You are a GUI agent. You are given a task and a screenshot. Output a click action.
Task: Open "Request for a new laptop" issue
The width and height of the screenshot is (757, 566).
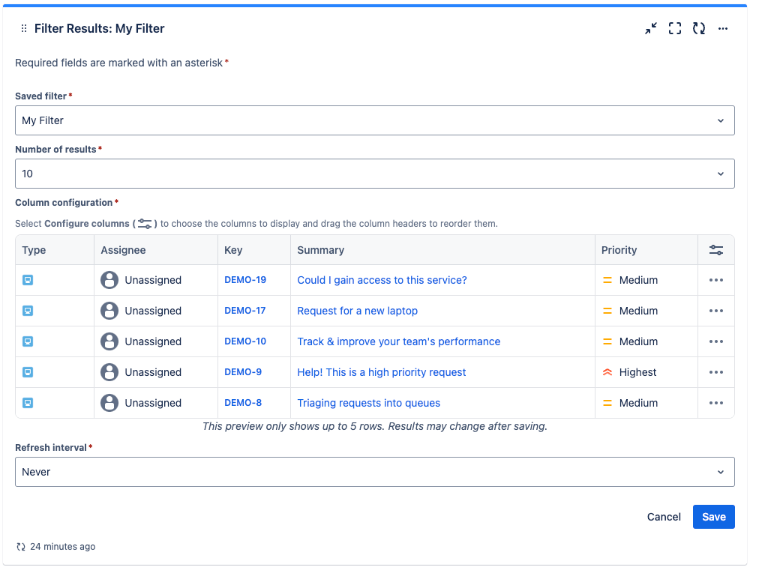pyautogui.click(x=357, y=311)
